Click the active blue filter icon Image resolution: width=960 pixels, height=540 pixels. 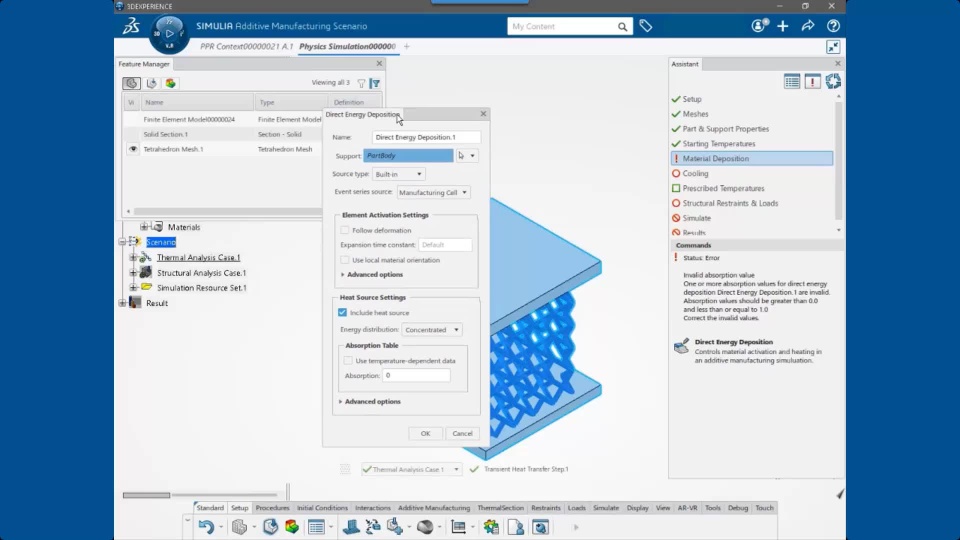(x=375, y=83)
